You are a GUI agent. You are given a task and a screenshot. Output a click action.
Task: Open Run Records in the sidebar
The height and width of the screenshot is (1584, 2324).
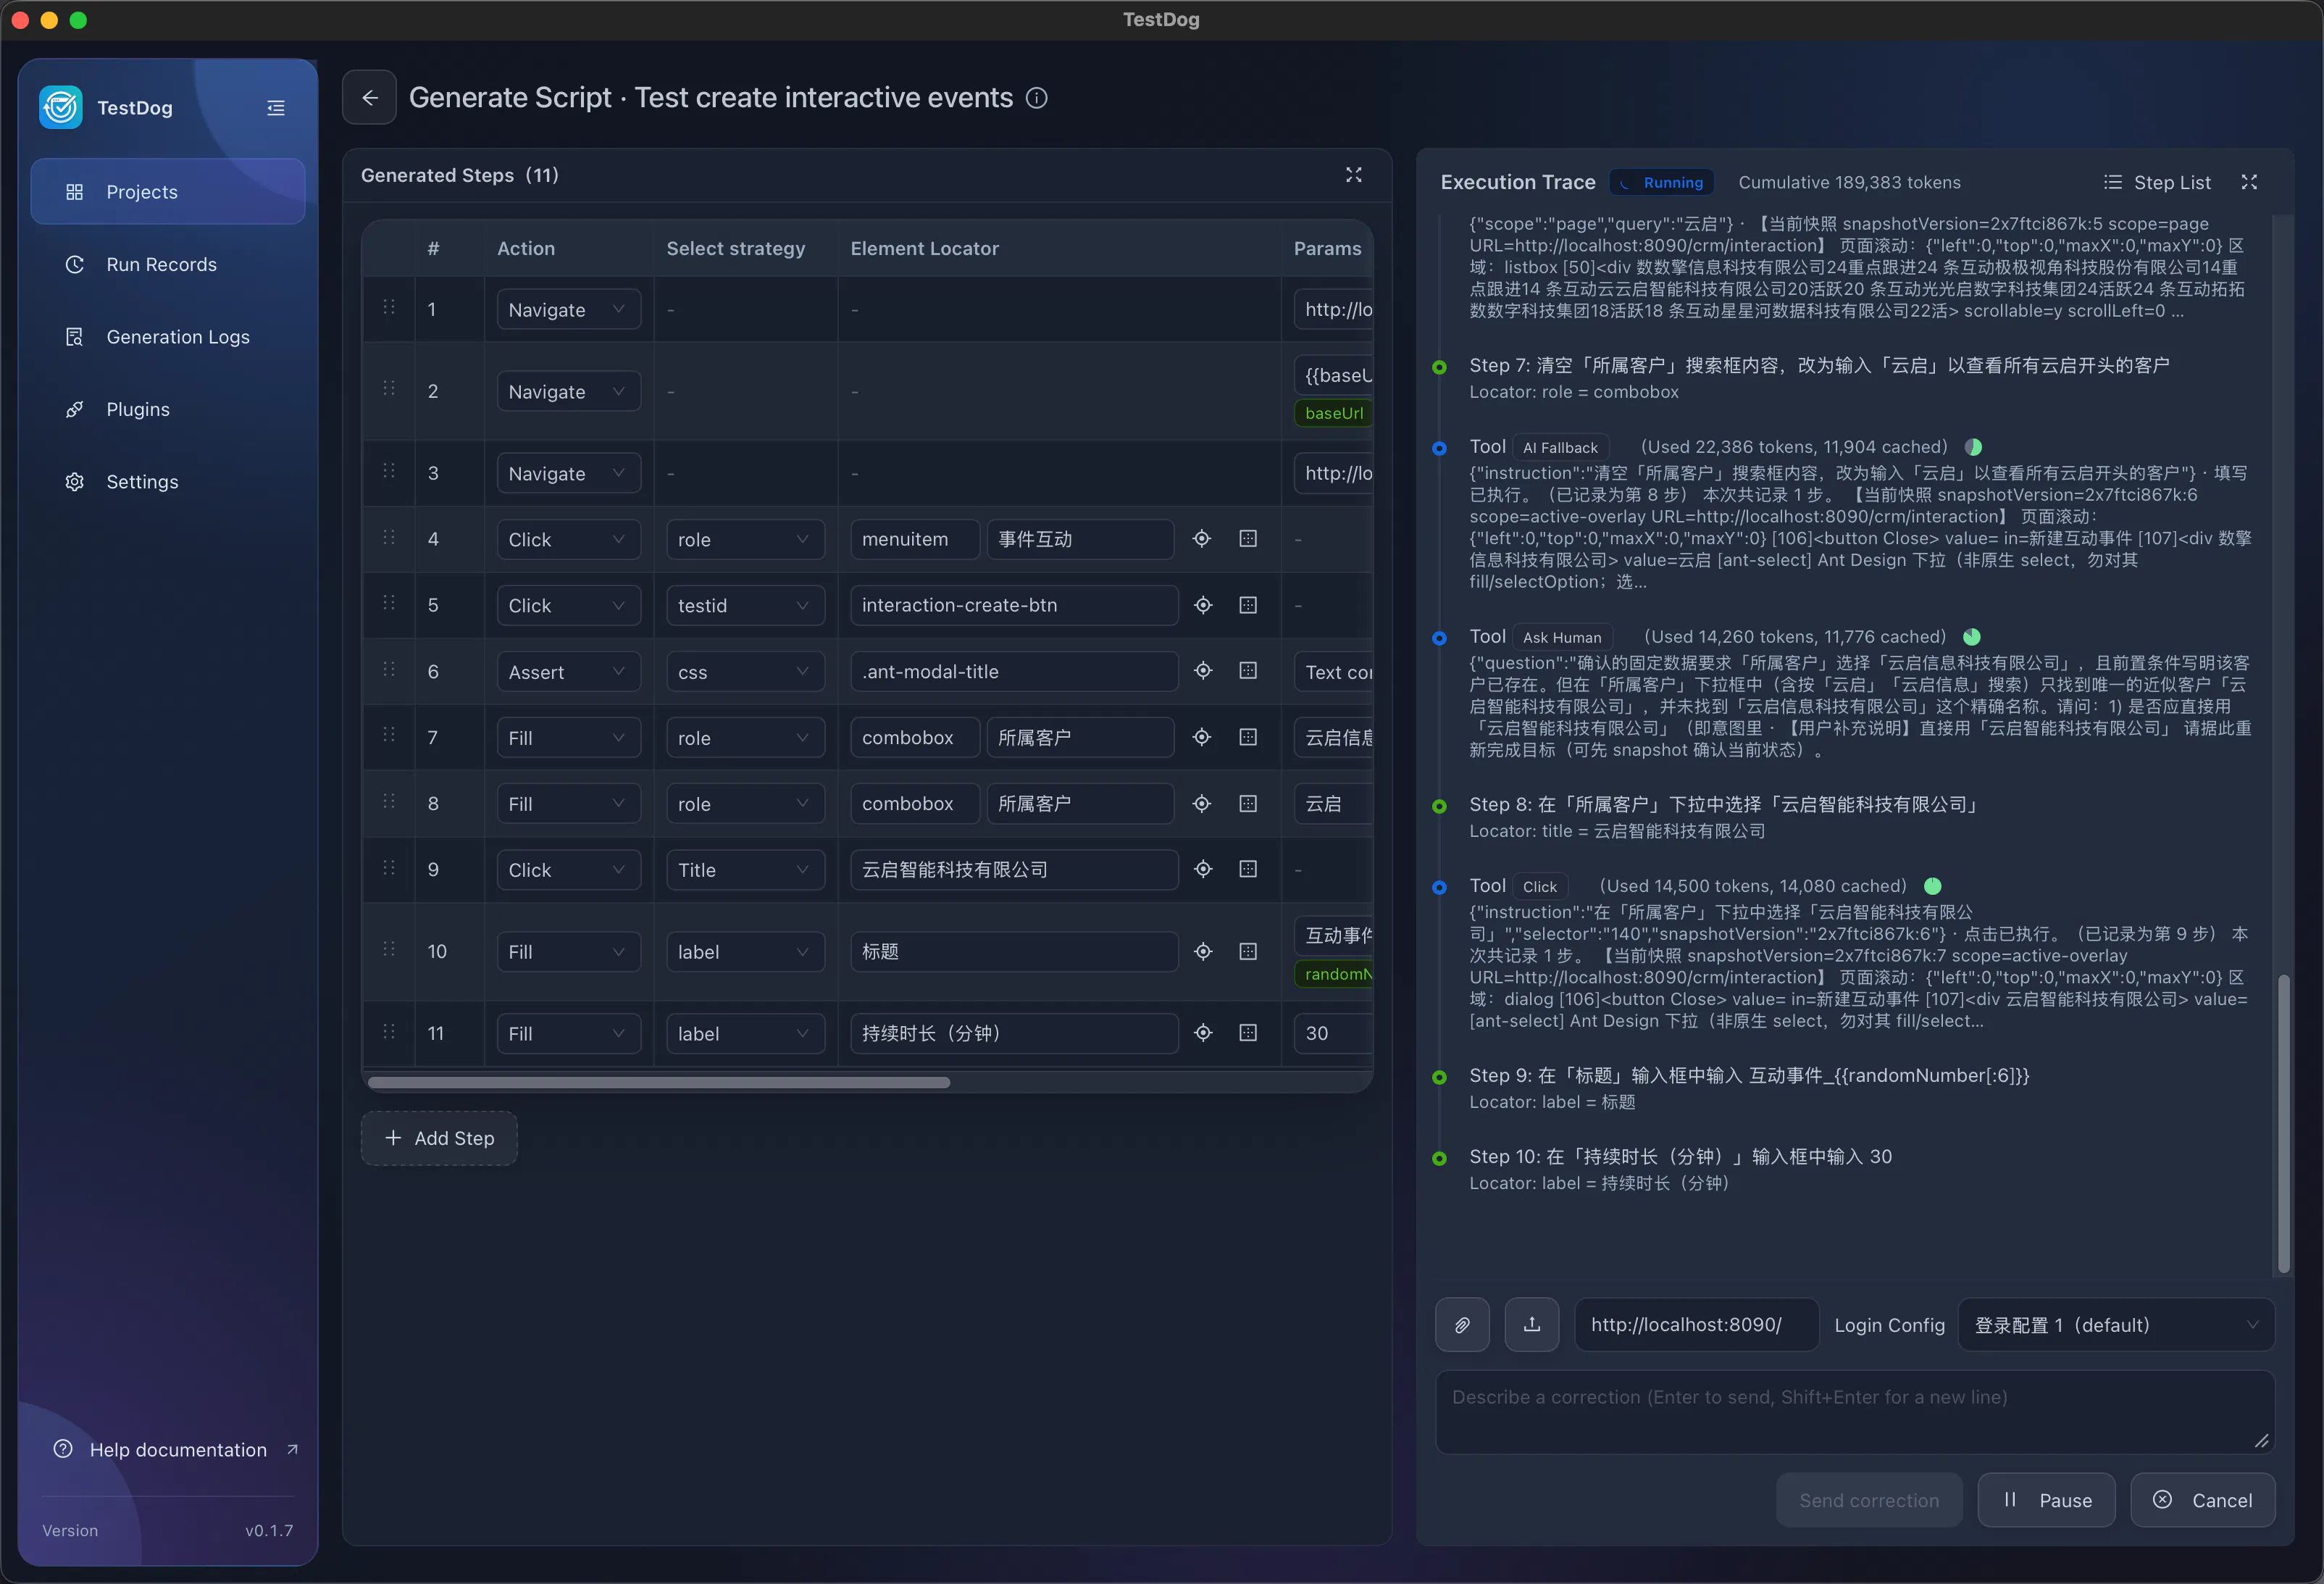(168, 264)
